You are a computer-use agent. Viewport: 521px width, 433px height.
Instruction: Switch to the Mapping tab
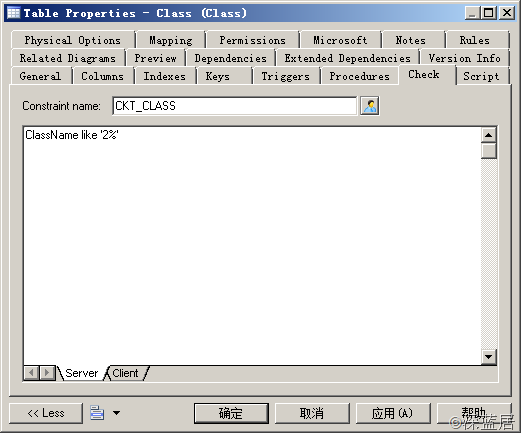[x=171, y=40]
